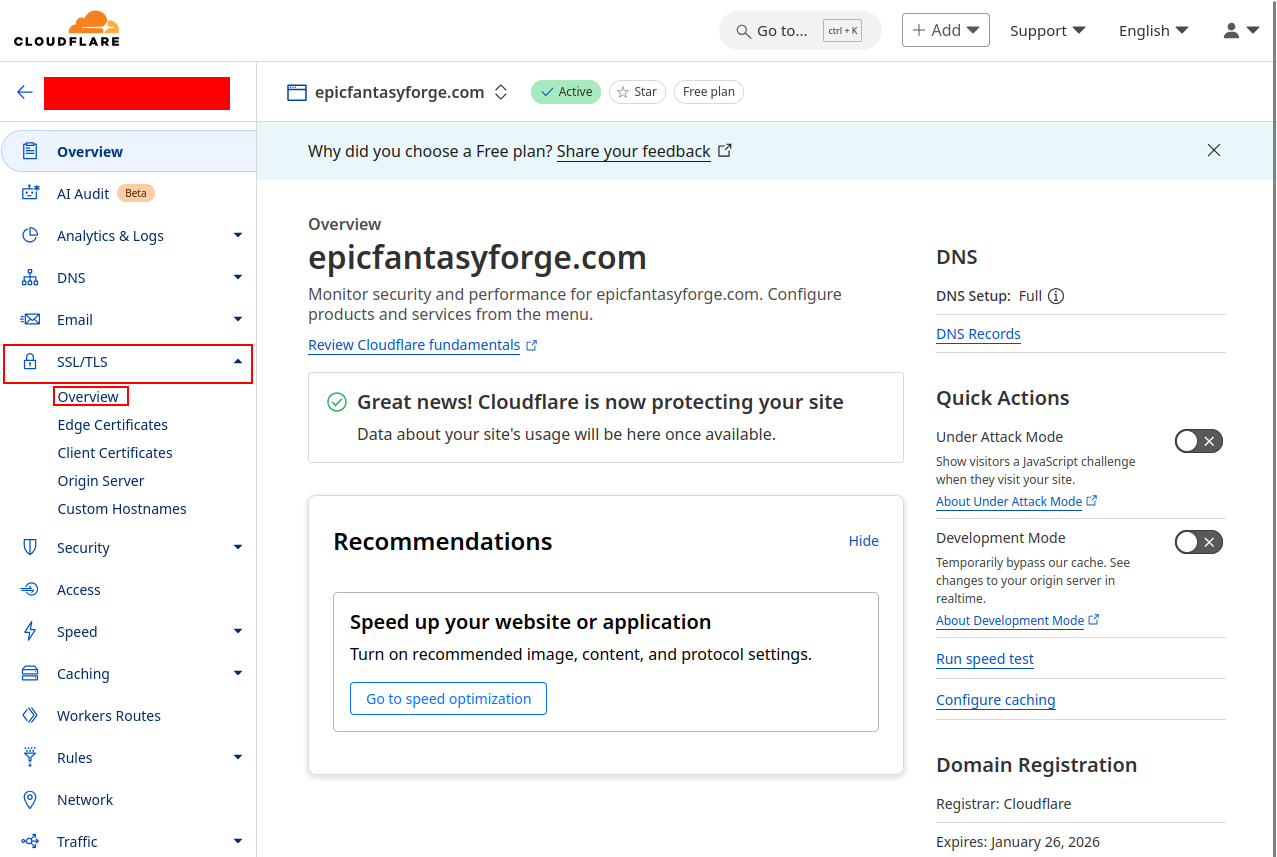Expand the Security sidebar section arrow
The width and height of the screenshot is (1277, 857).
pos(238,547)
